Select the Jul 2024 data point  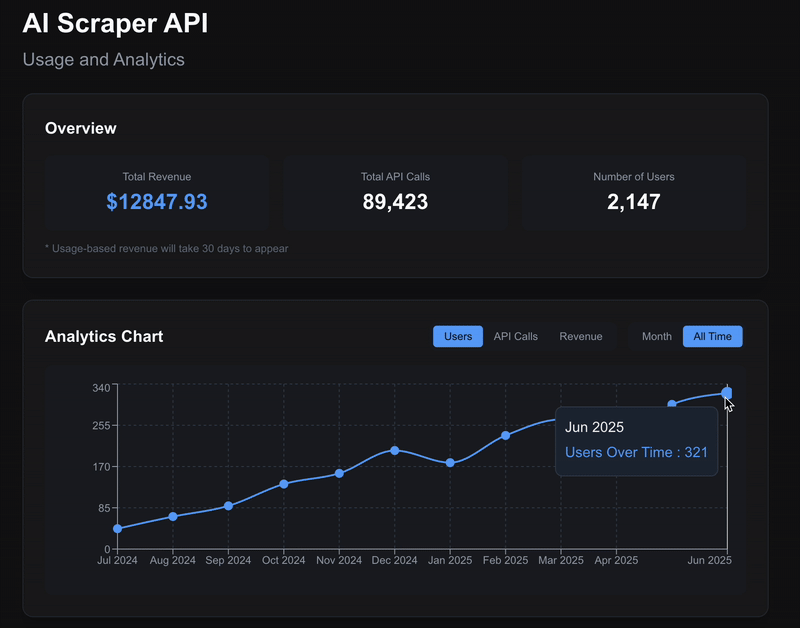117,528
